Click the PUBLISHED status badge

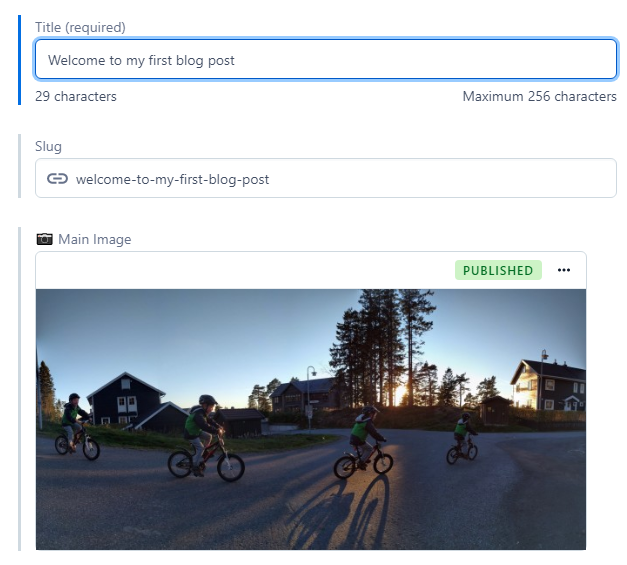coord(498,270)
